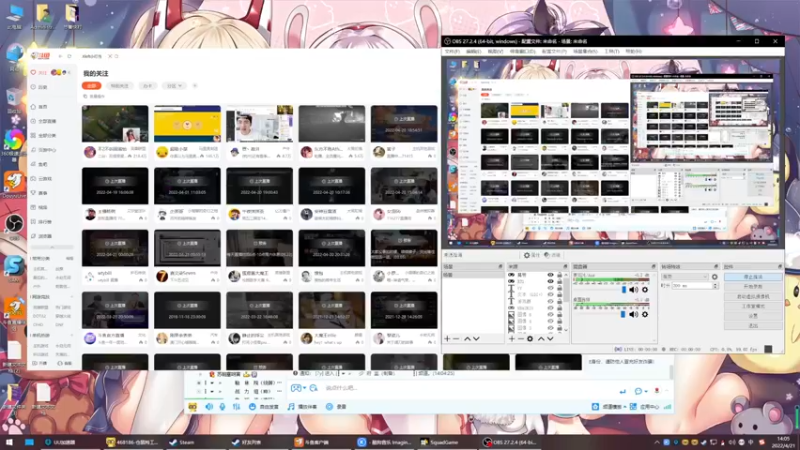
Task: Adjust the transition duration stepper arrows
Action: (715, 286)
